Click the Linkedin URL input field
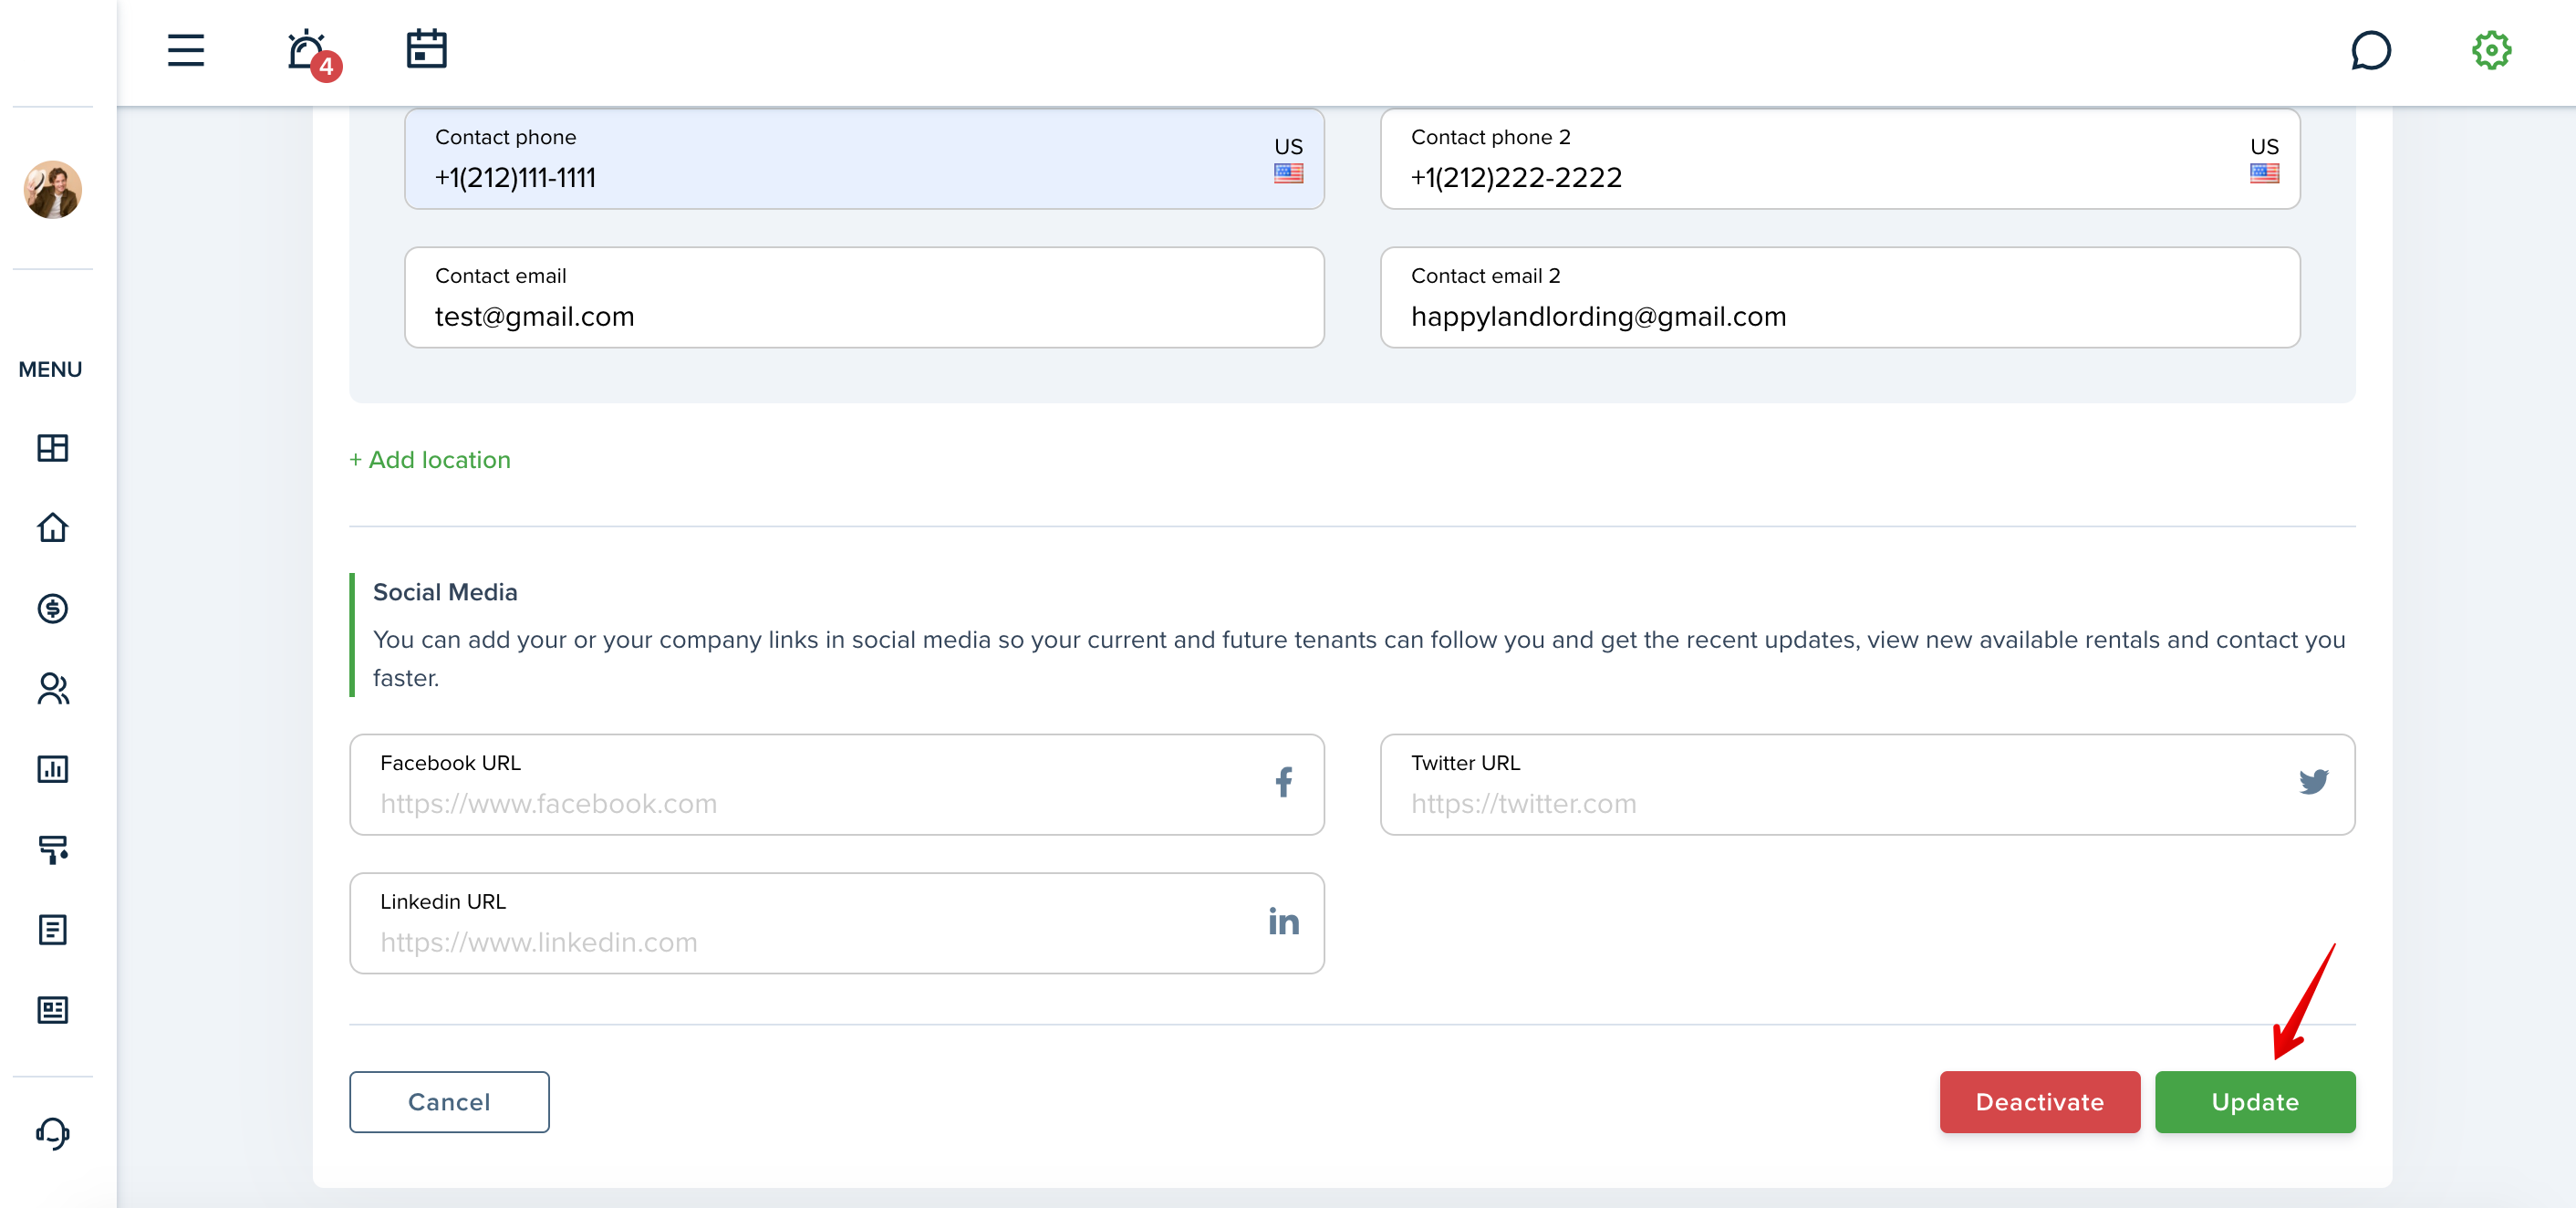The width and height of the screenshot is (2576, 1208). 837,924
